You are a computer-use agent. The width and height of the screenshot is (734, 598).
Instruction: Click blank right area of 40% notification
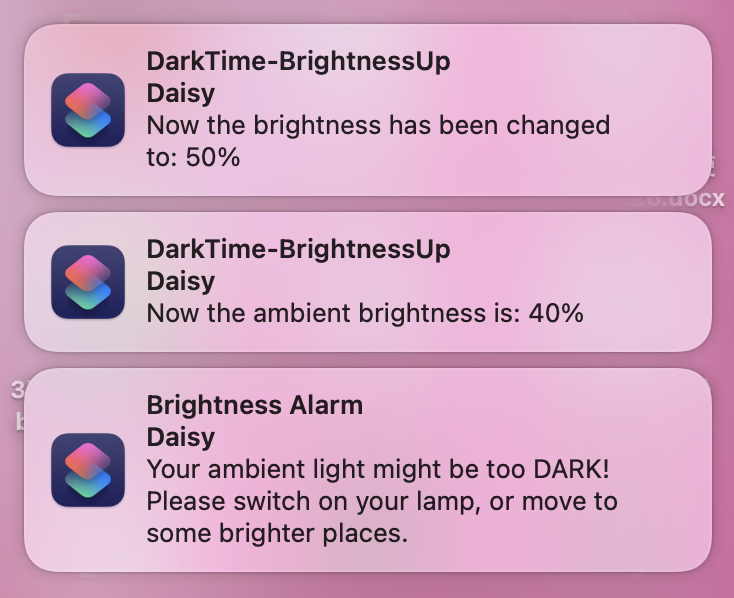pyautogui.click(x=651, y=282)
